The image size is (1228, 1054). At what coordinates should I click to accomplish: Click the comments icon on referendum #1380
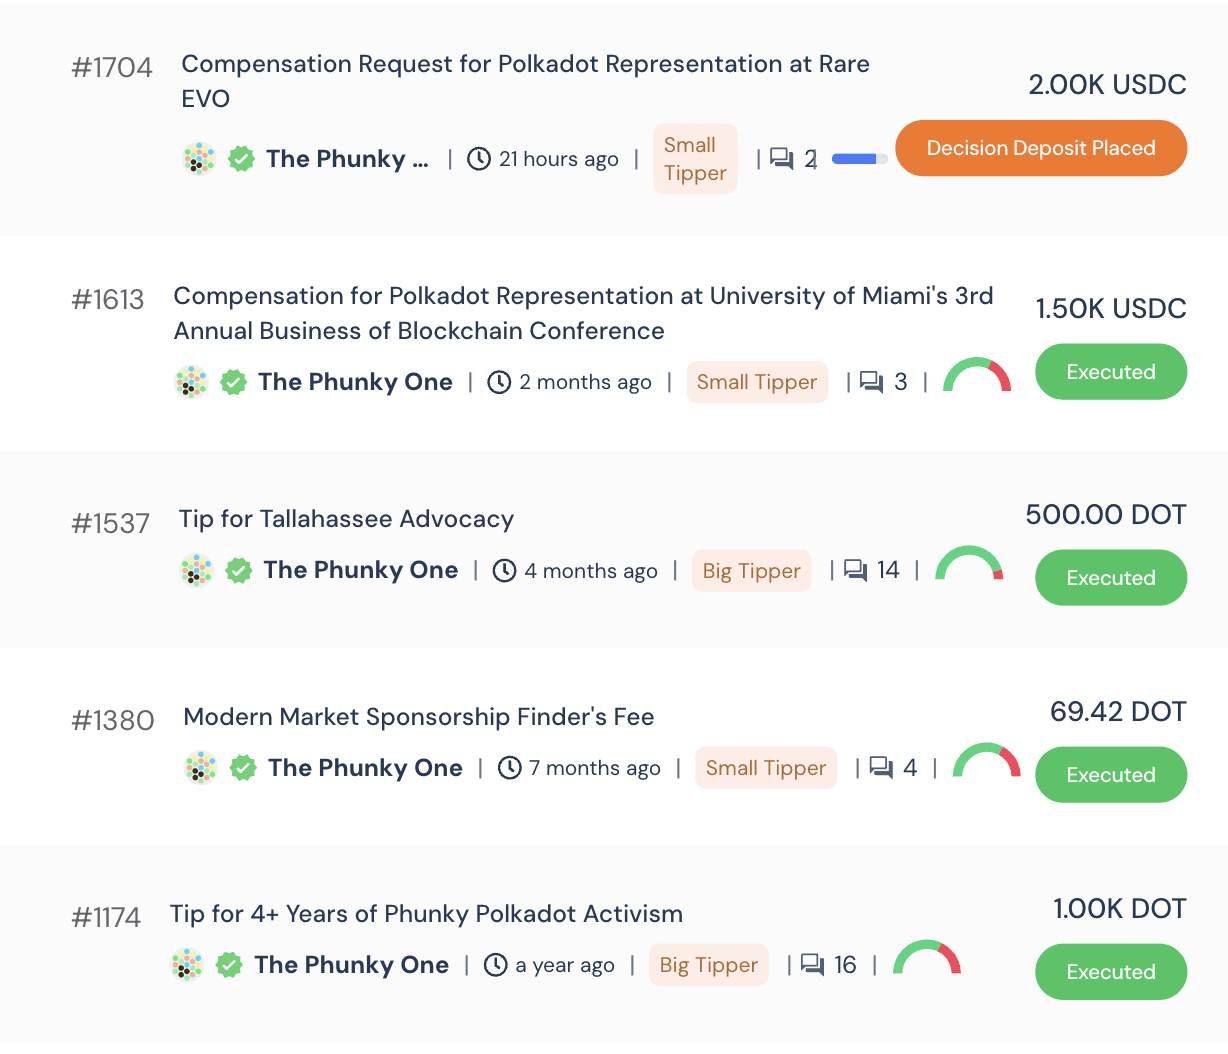(880, 767)
